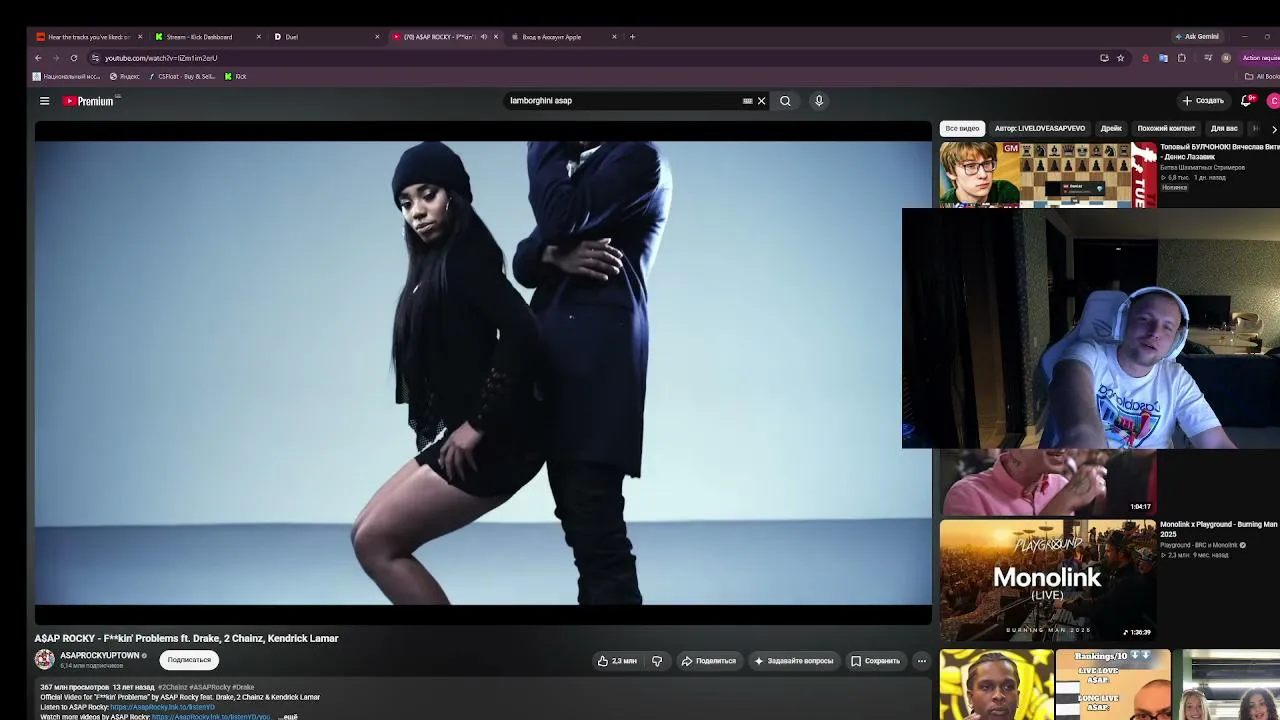Mute the ASAP ROCKY tab audio

click(x=483, y=37)
